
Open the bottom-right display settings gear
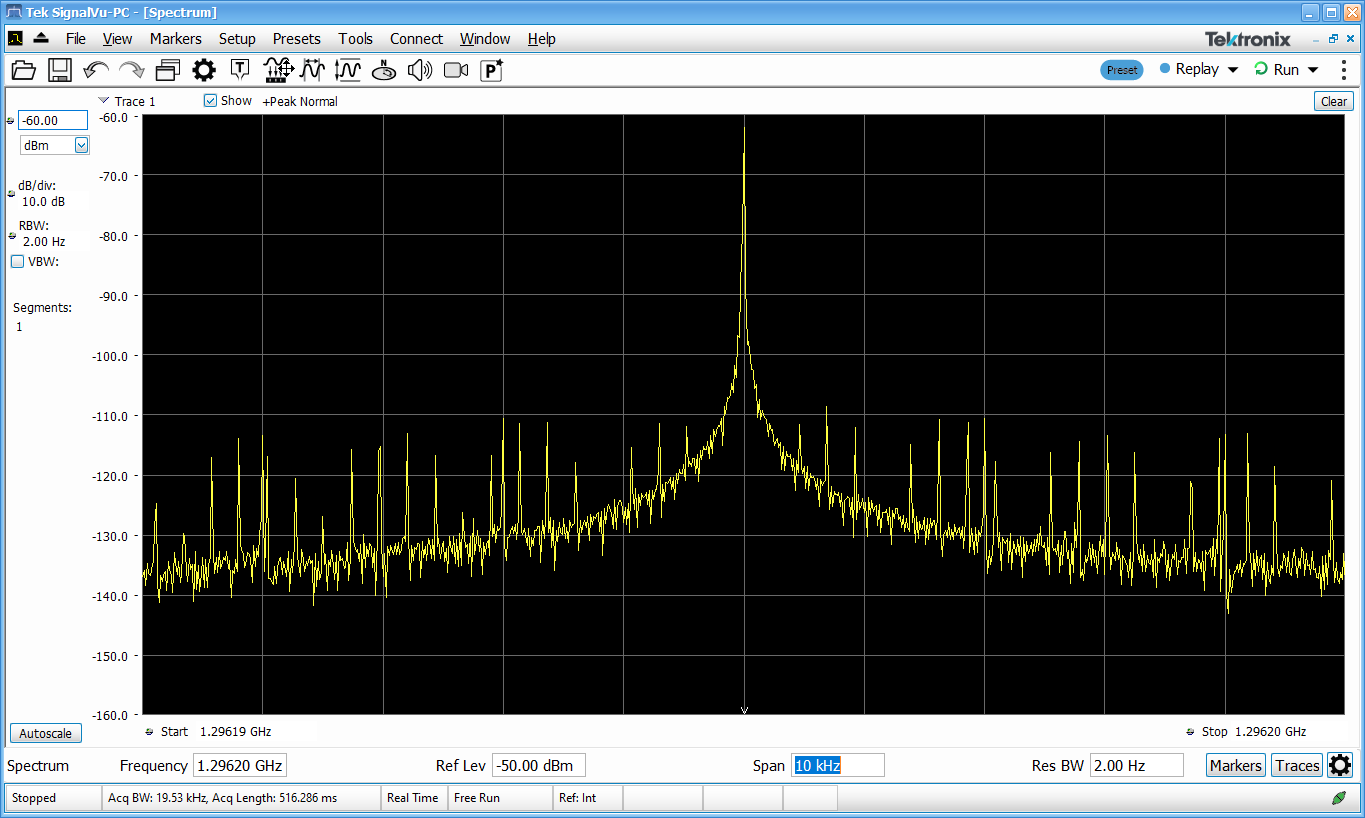click(1340, 765)
